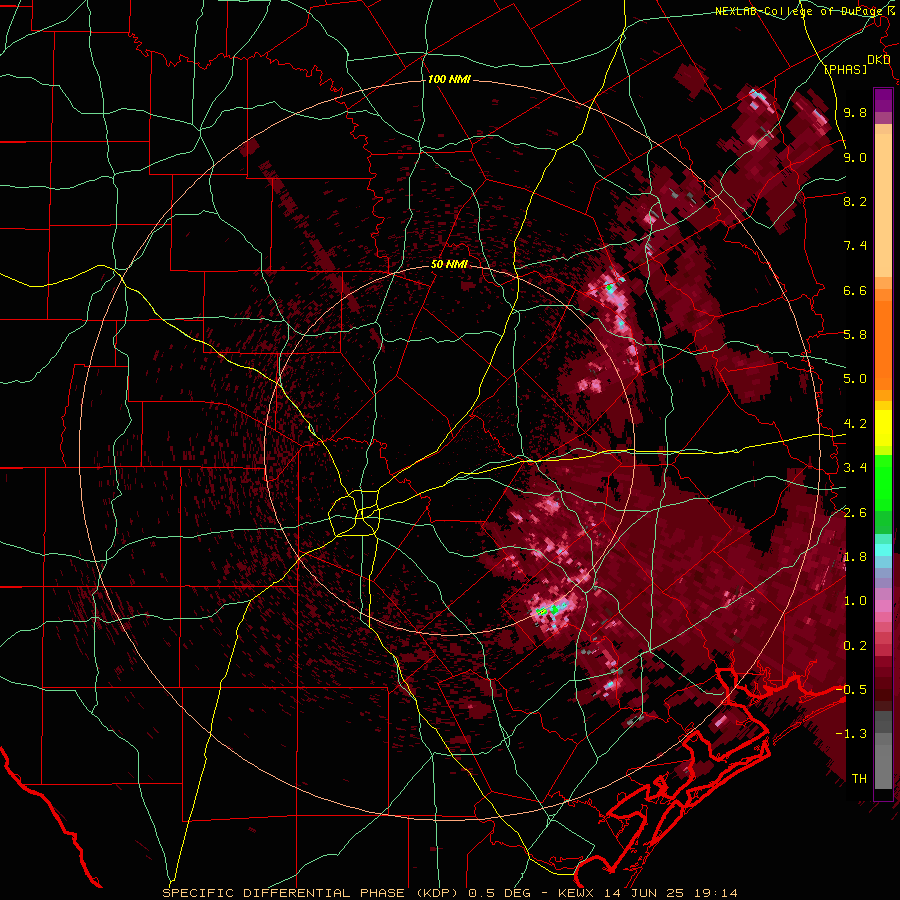This screenshot has width=900, height=900.
Task: Select the 9.0 scale label
Action: tap(855, 157)
